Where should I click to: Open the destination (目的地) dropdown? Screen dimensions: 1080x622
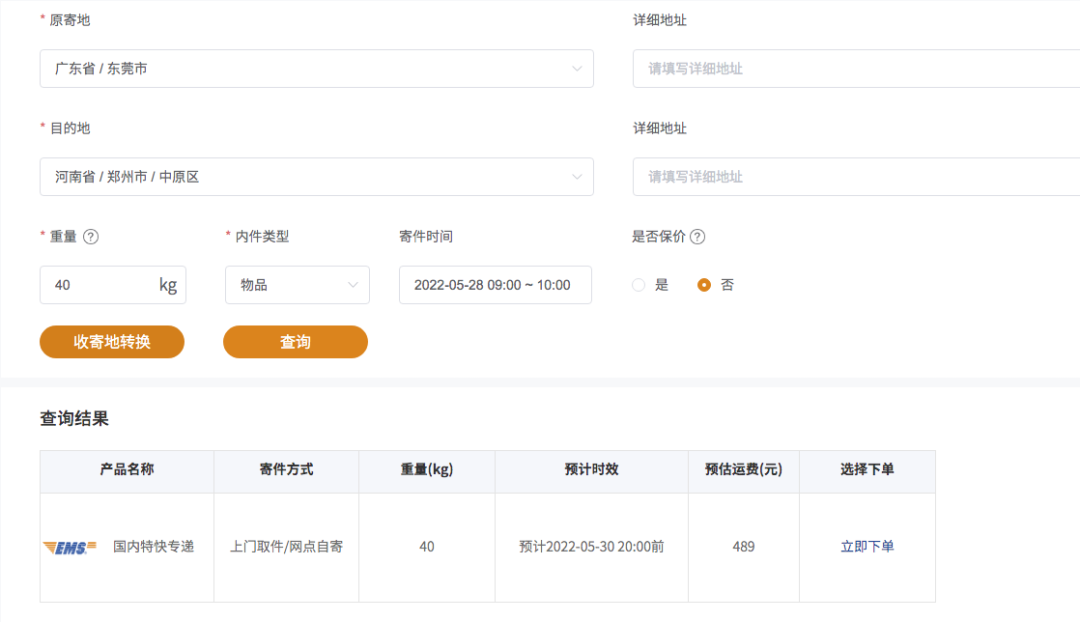316,176
